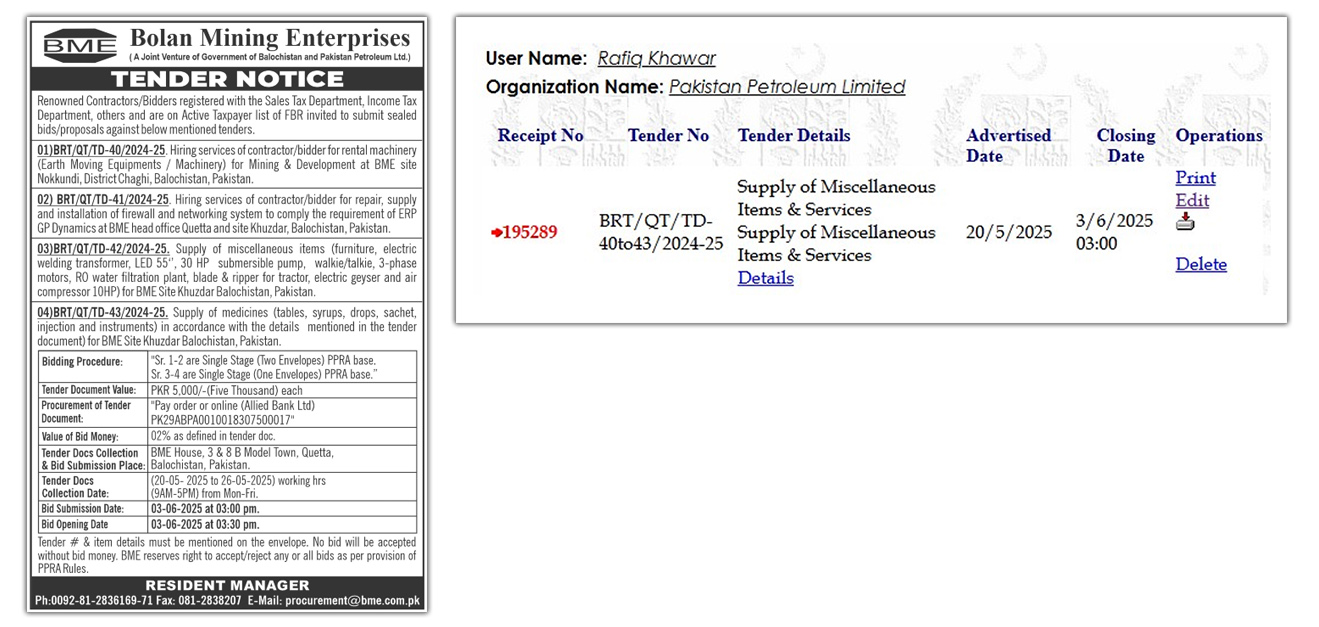
Task: Click the TENDER NOTICE banner
Action: click(x=227, y=79)
